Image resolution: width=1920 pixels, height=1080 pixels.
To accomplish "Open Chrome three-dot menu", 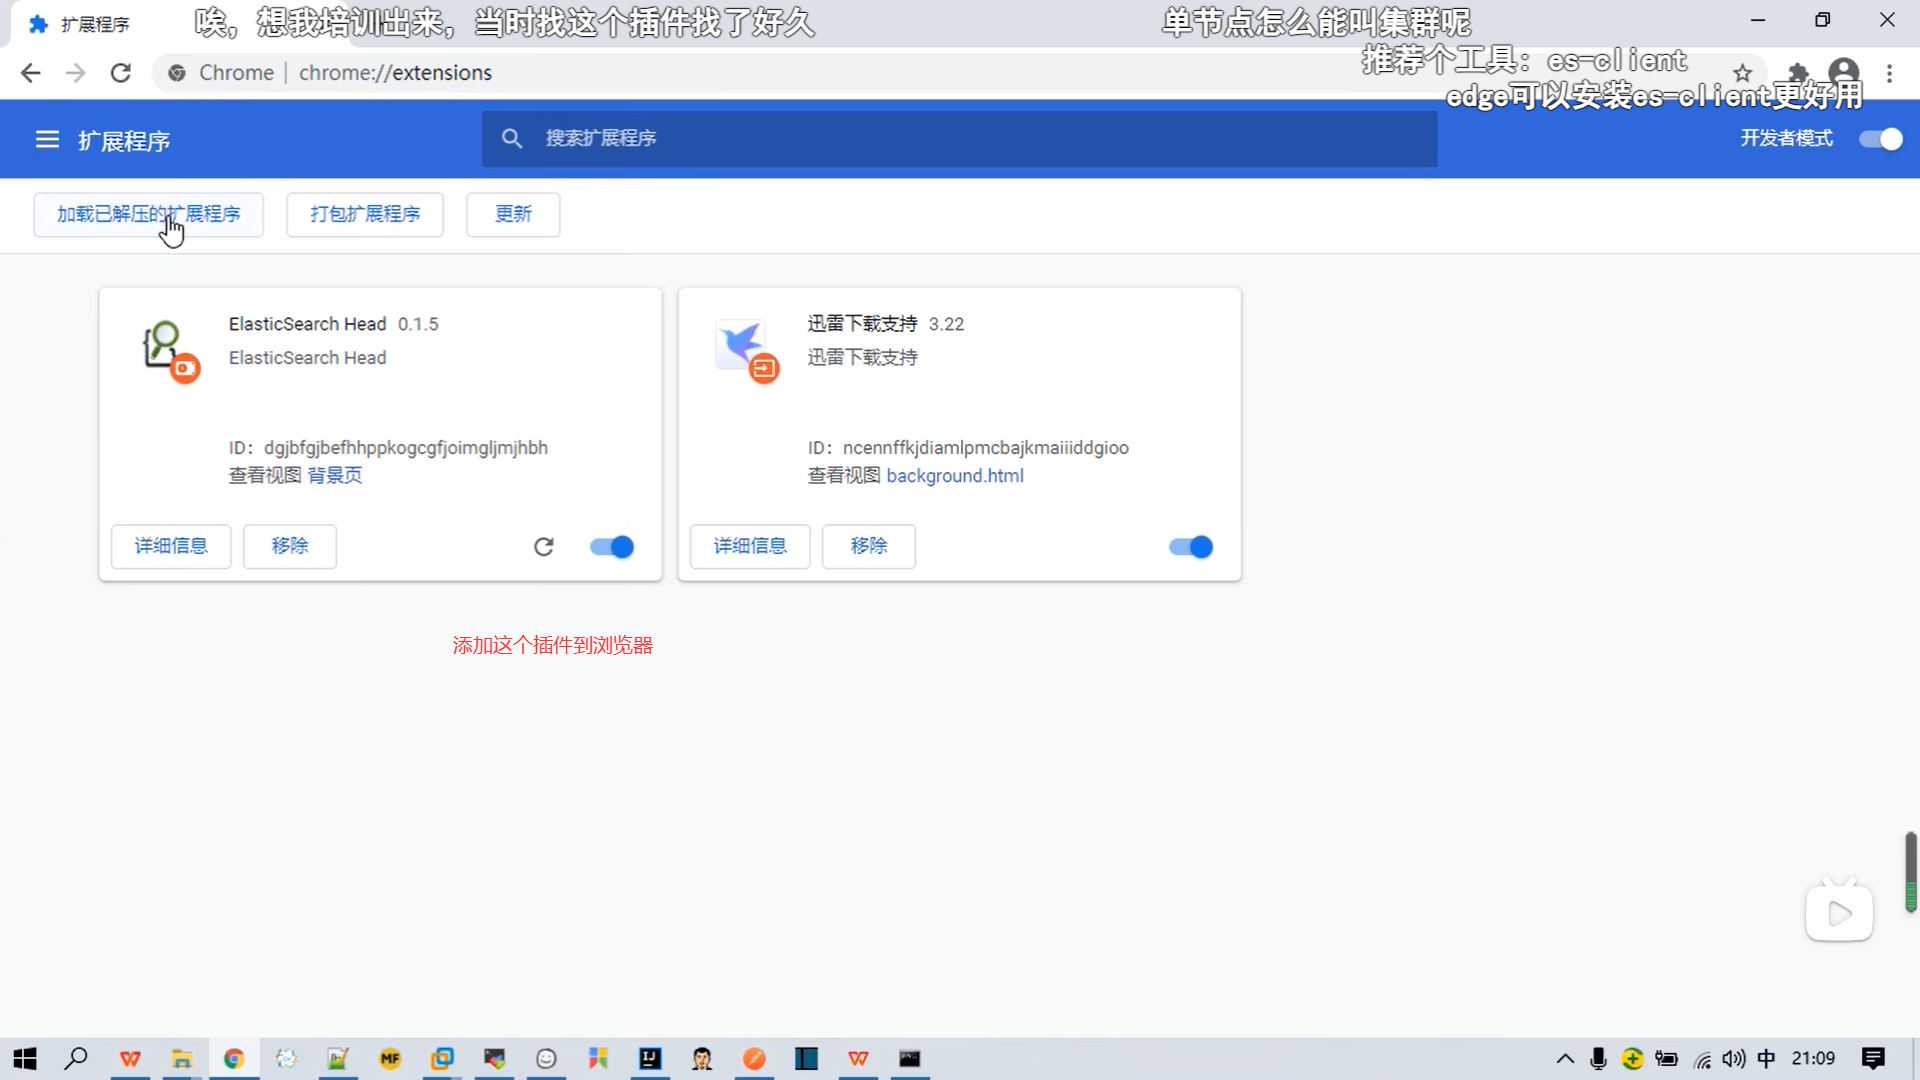I will 1889,73.
